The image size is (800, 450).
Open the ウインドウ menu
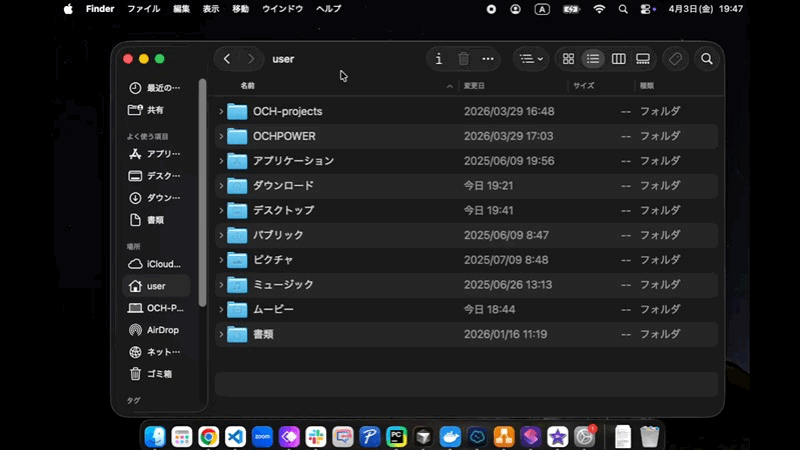tap(282, 9)
